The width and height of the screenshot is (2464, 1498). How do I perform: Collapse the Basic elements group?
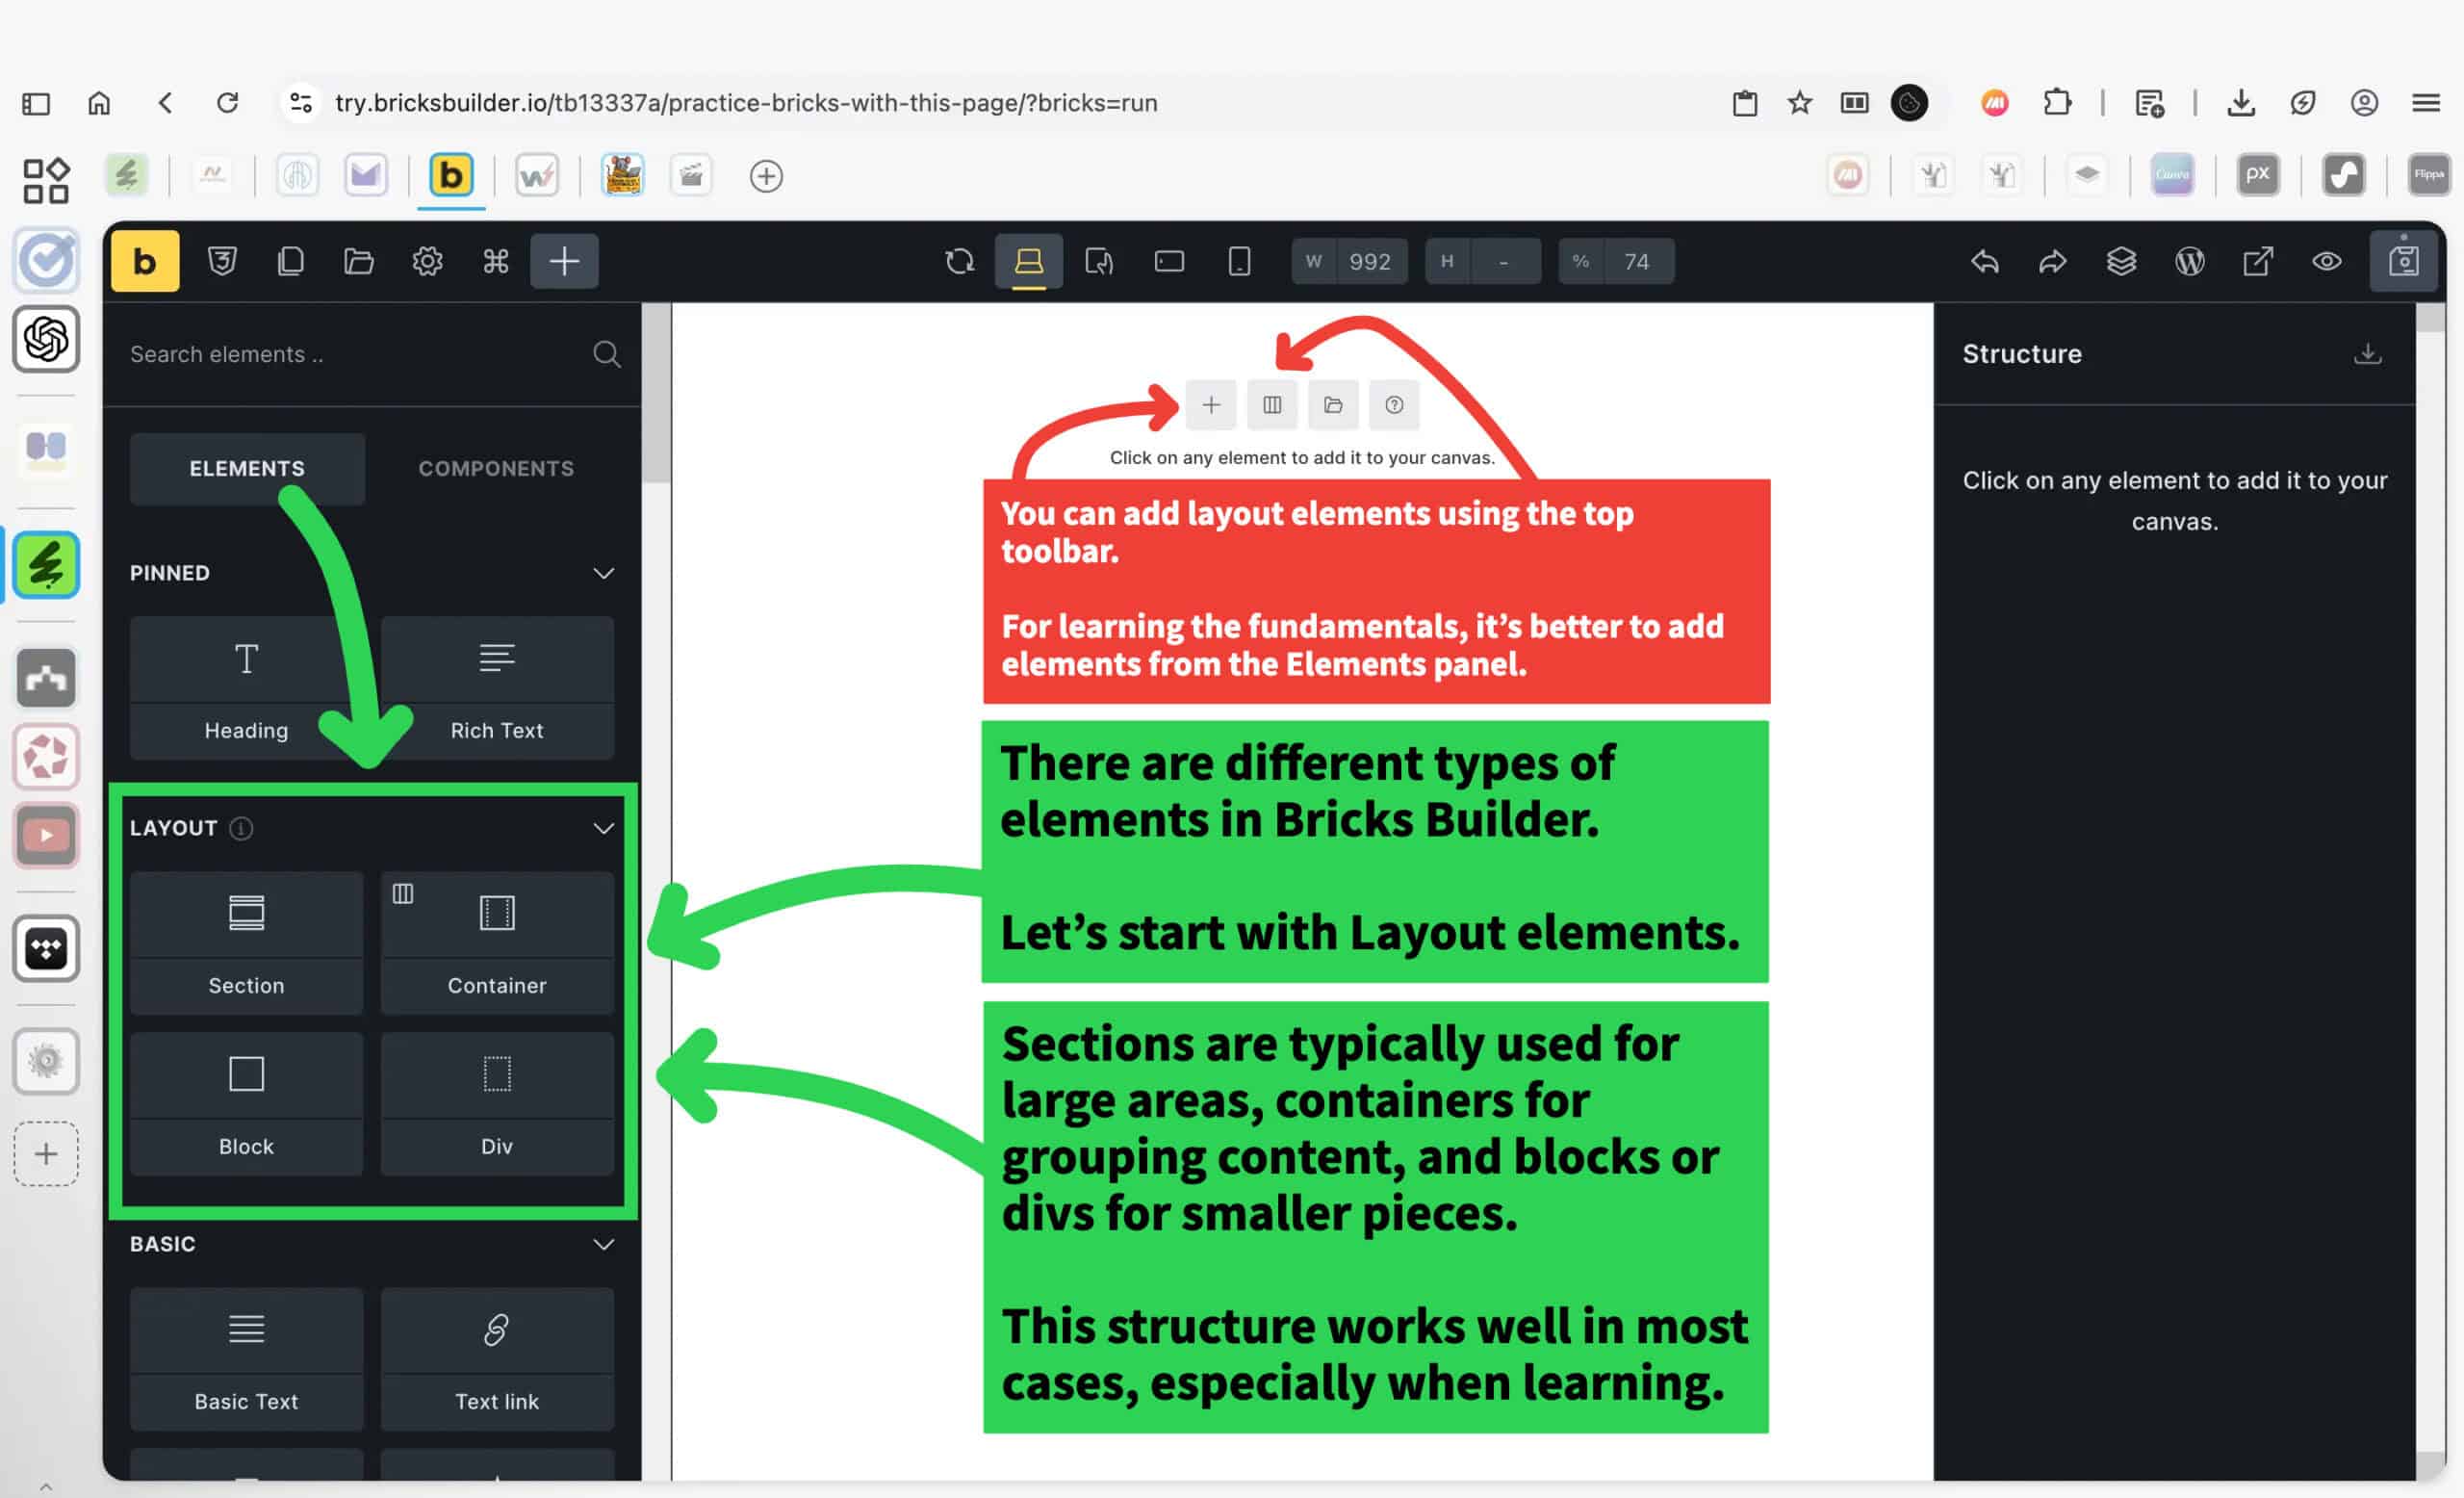tap(603, 1244)
